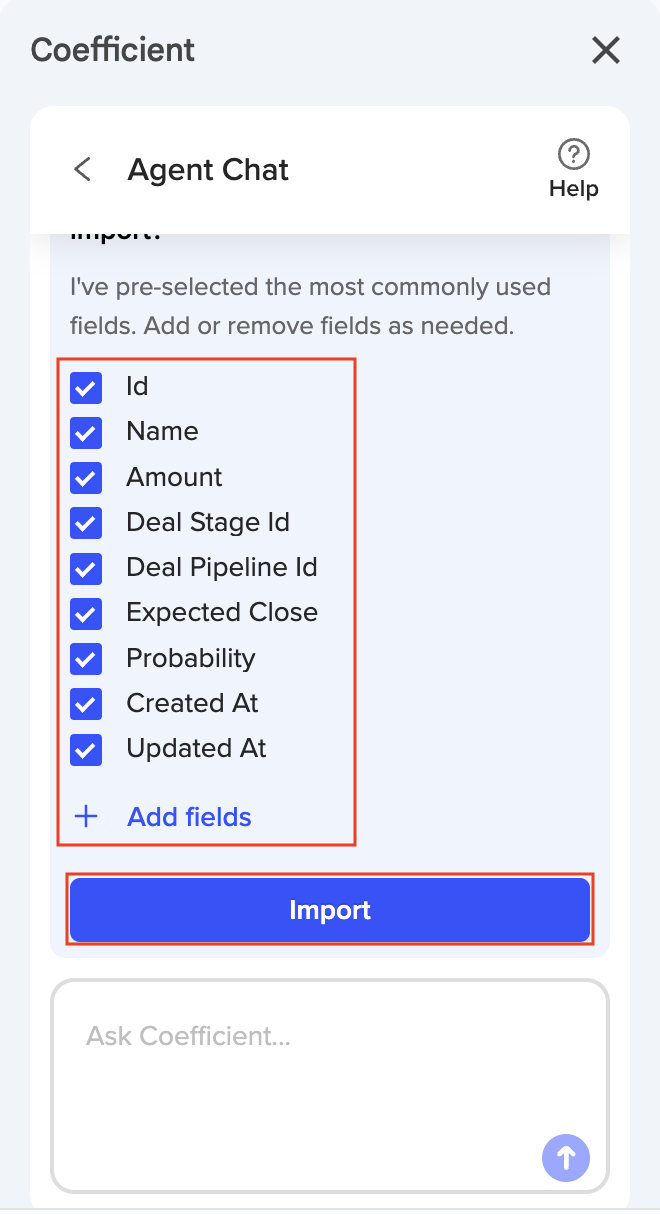Uncheck the Created At checkbox
660x1214 pixels.
click(x=86, y=704)
